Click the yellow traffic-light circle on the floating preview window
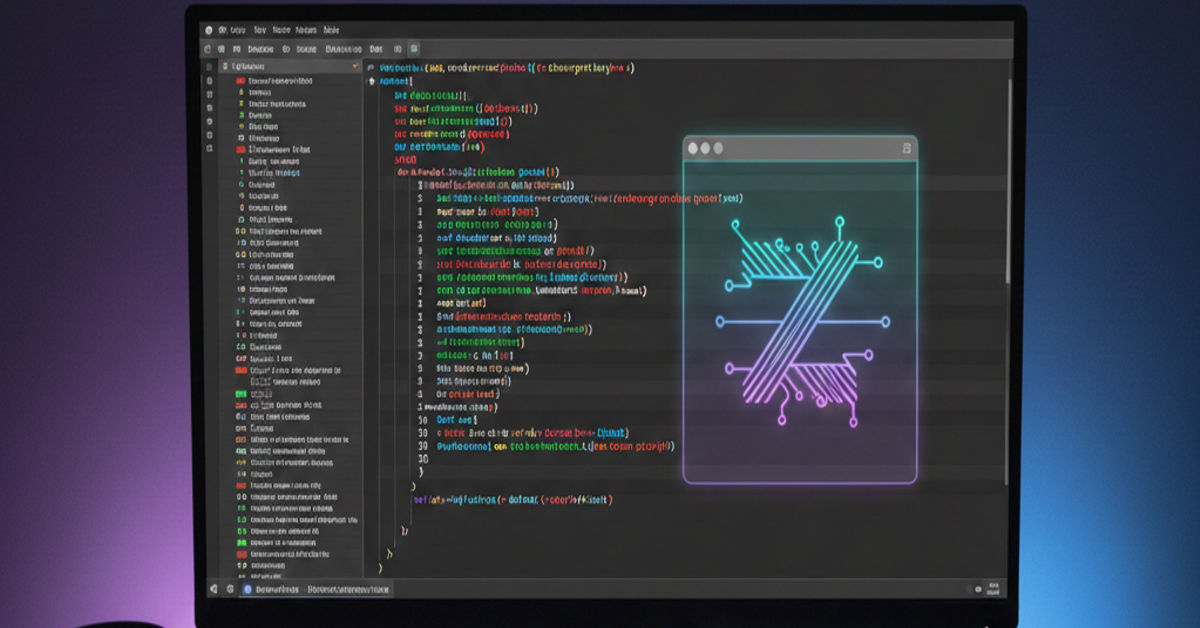 (707, 147)
